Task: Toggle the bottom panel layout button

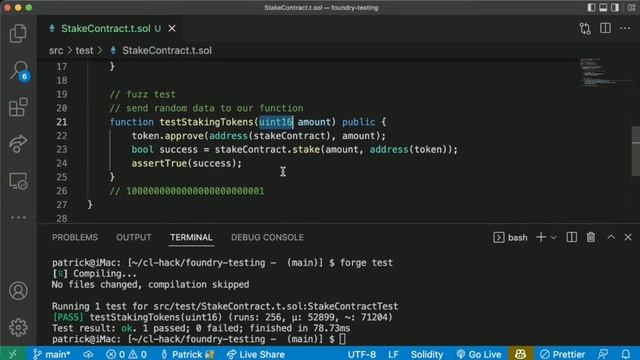Action: (603, 8)
